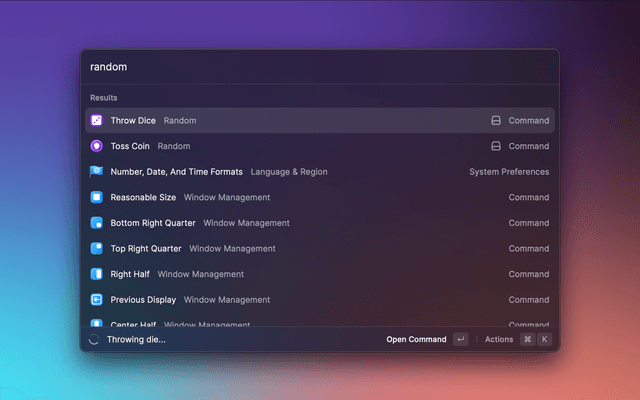Click the extension icon beside Toss Coin Command
The width and height of the screenshot is (640, 400).
495,146
